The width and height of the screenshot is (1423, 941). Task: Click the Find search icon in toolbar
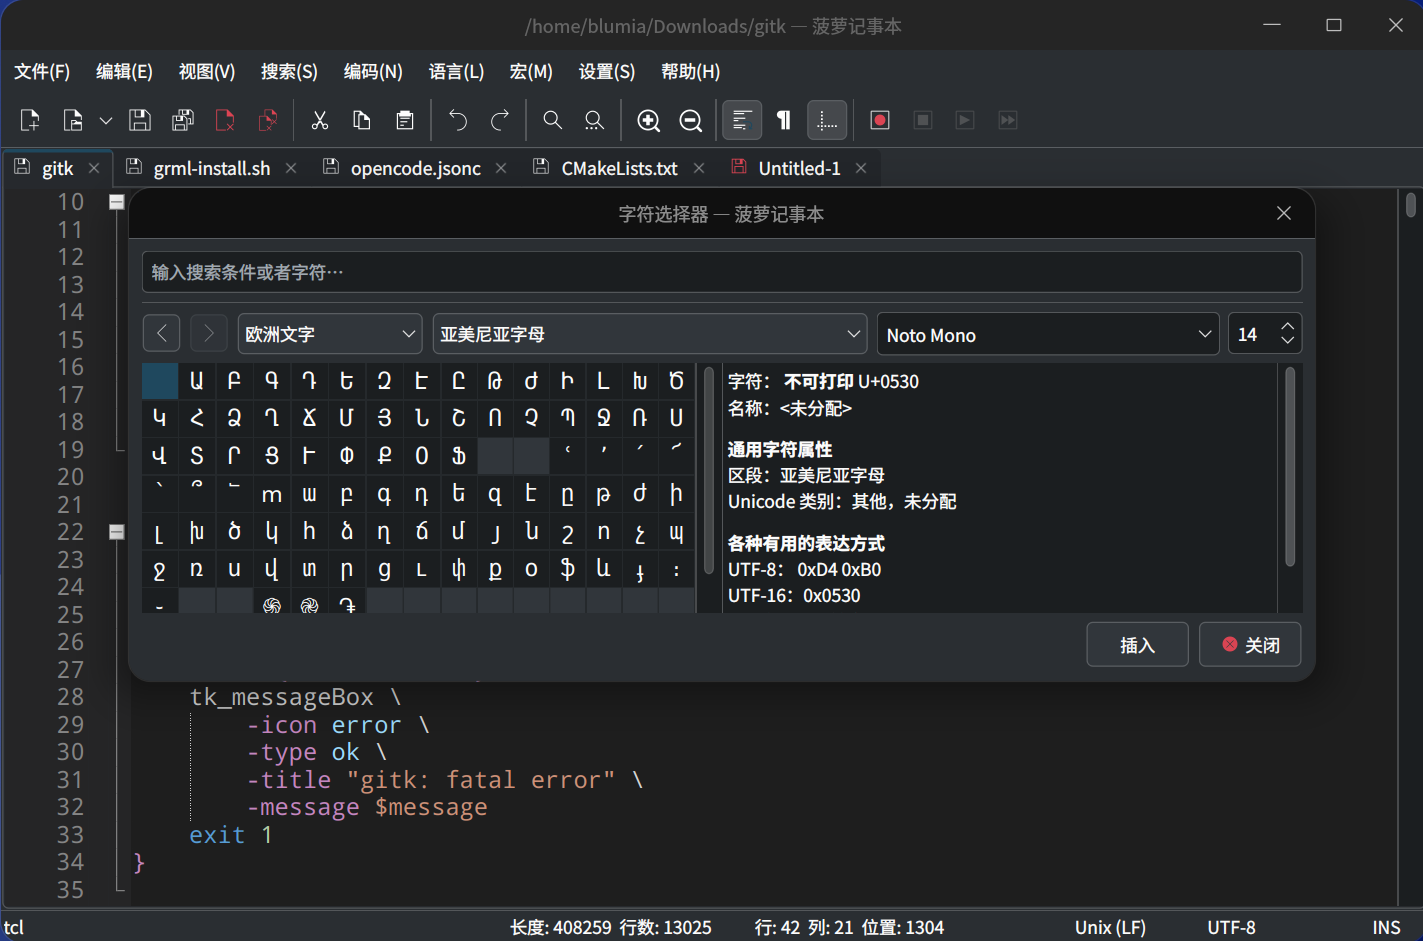tap(552, 120)
